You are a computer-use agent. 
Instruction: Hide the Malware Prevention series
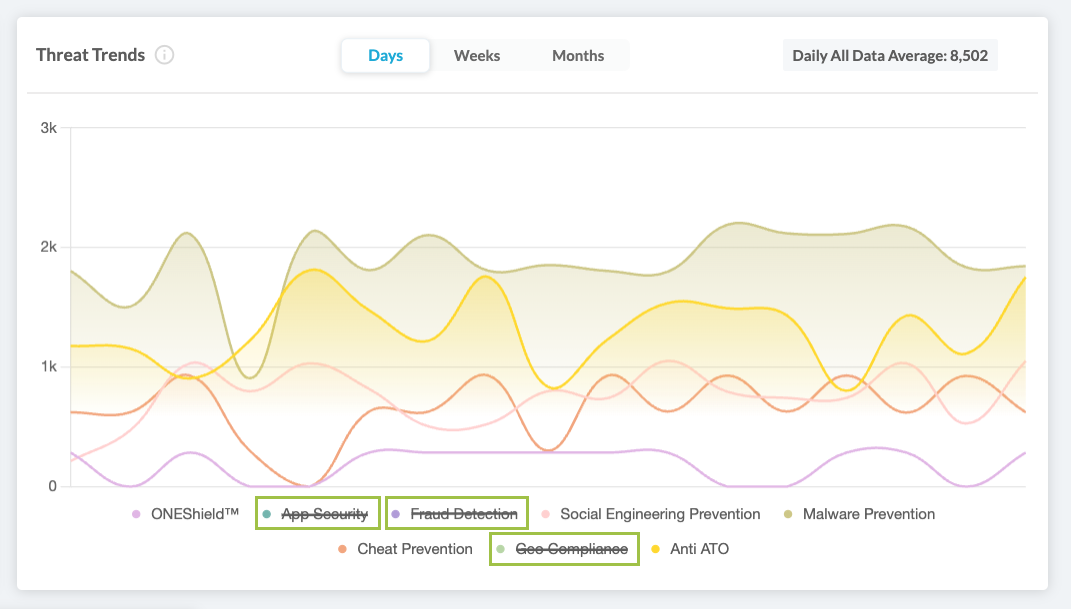click(x=868, y=514)
